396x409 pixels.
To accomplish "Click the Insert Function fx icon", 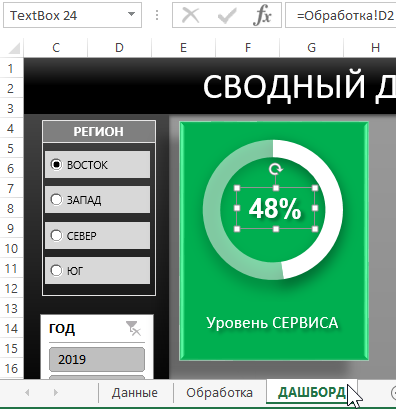I will pos(262,16).
